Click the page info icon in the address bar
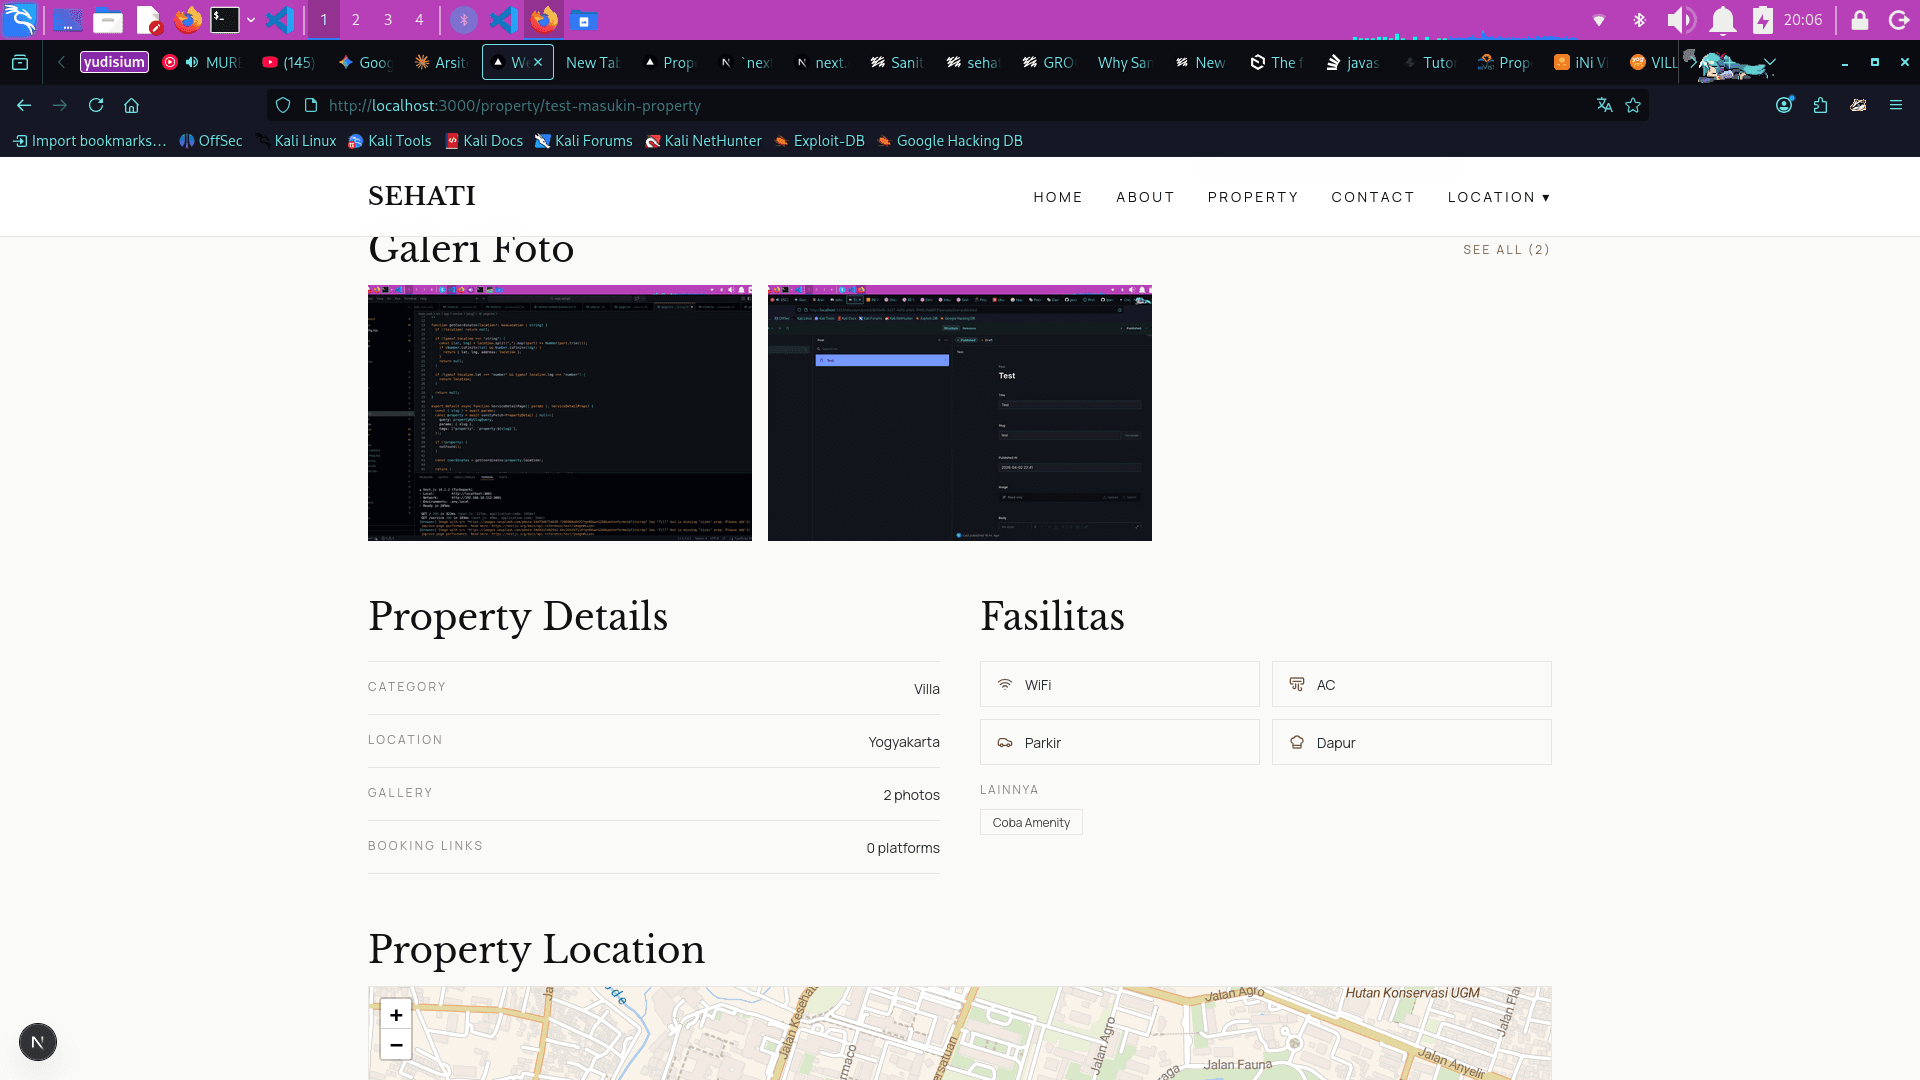 [311, 105]
